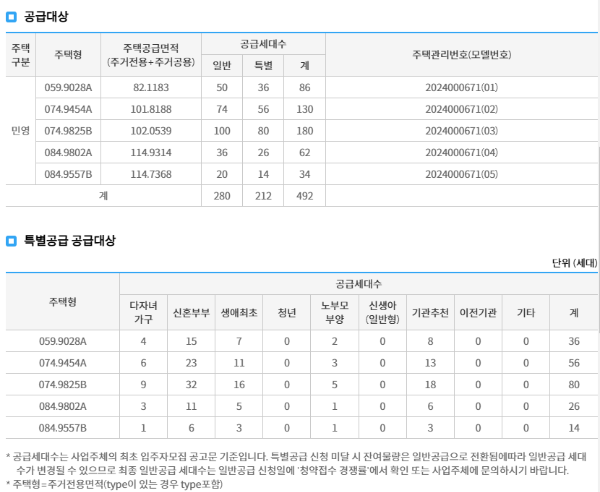Select 계 value 180 in 074.9825B row

(x=305, y=131)
